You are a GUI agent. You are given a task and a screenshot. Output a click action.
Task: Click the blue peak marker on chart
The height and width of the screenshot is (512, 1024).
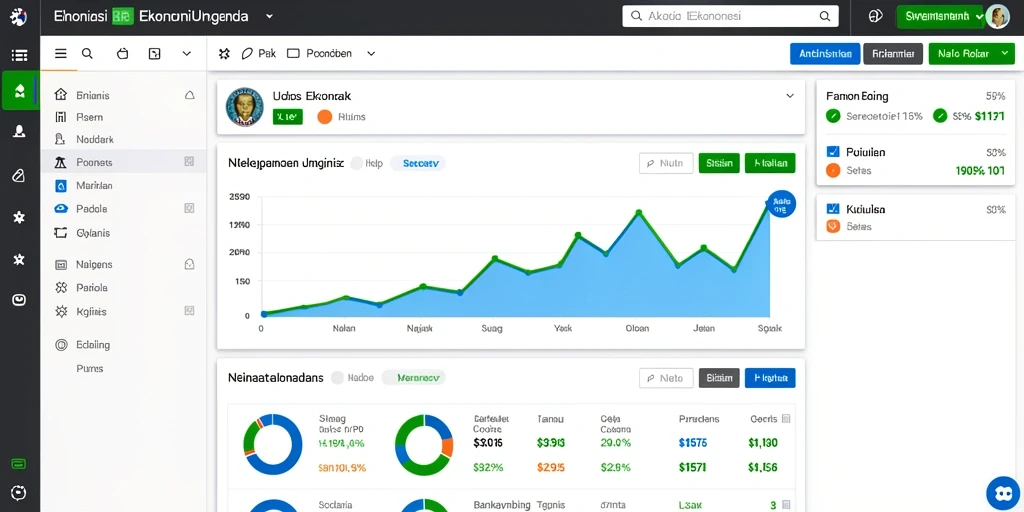click(781, 204)
